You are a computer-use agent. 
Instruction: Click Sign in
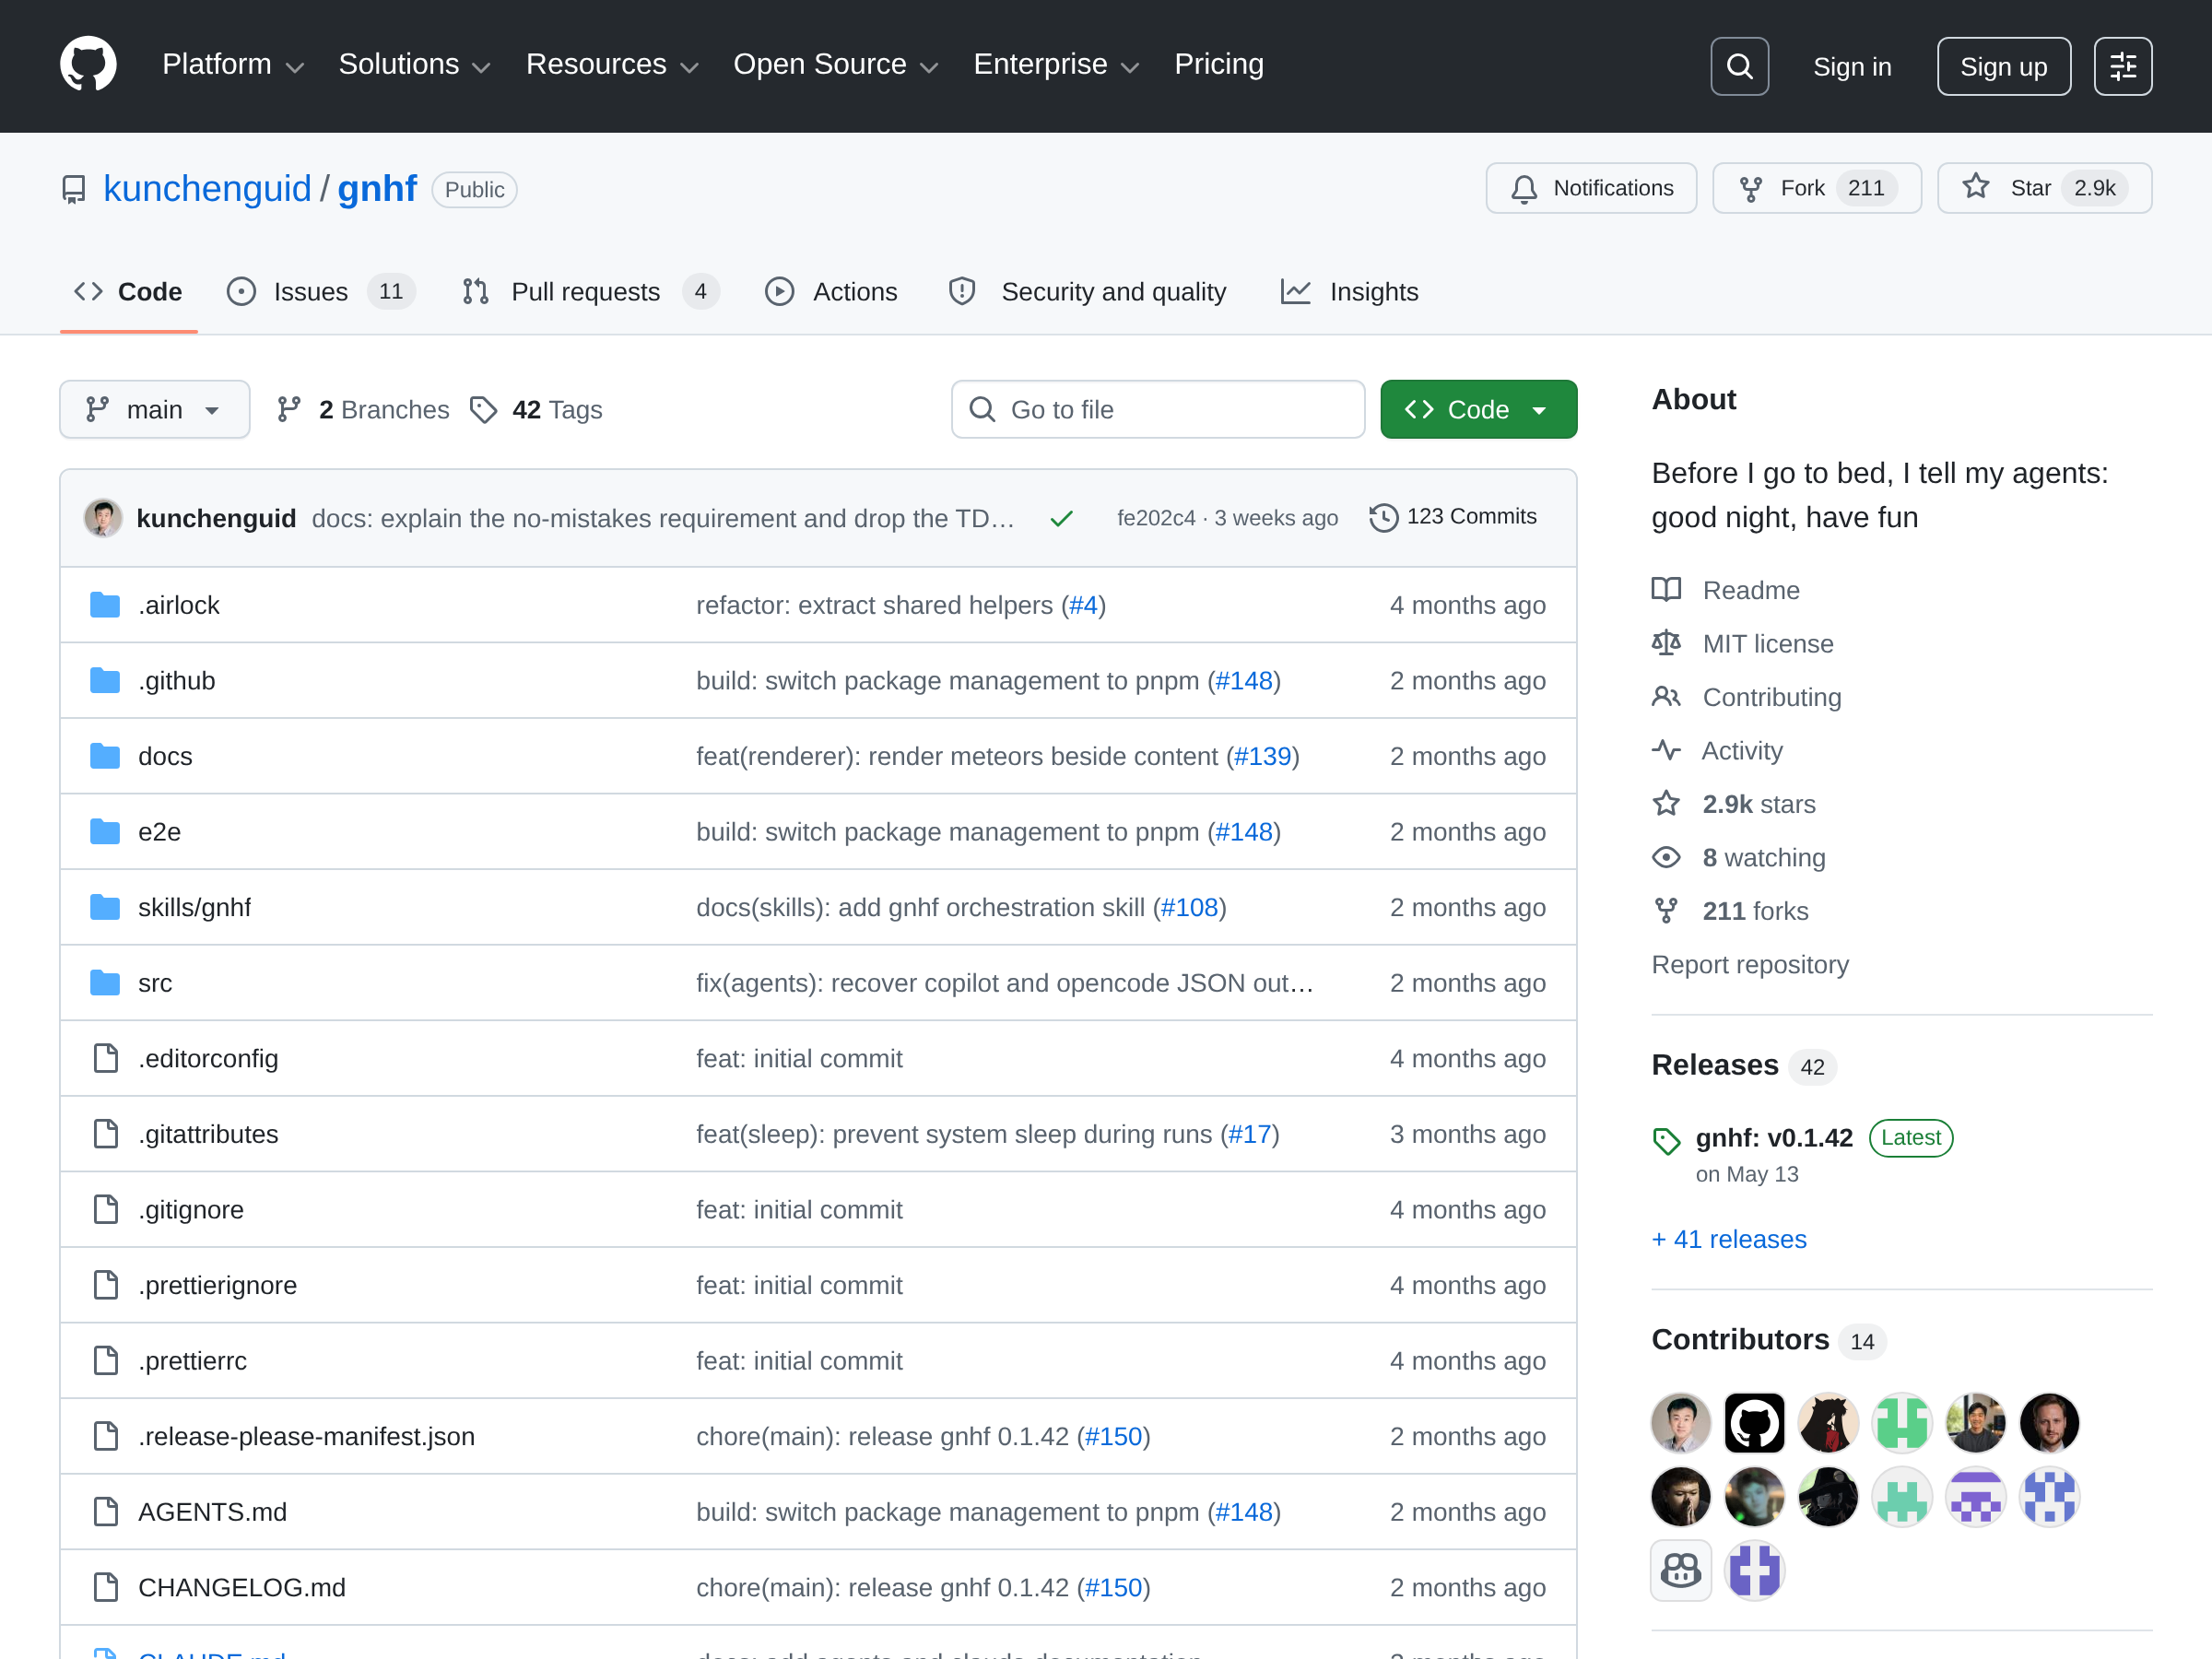tap(1852, 66)
